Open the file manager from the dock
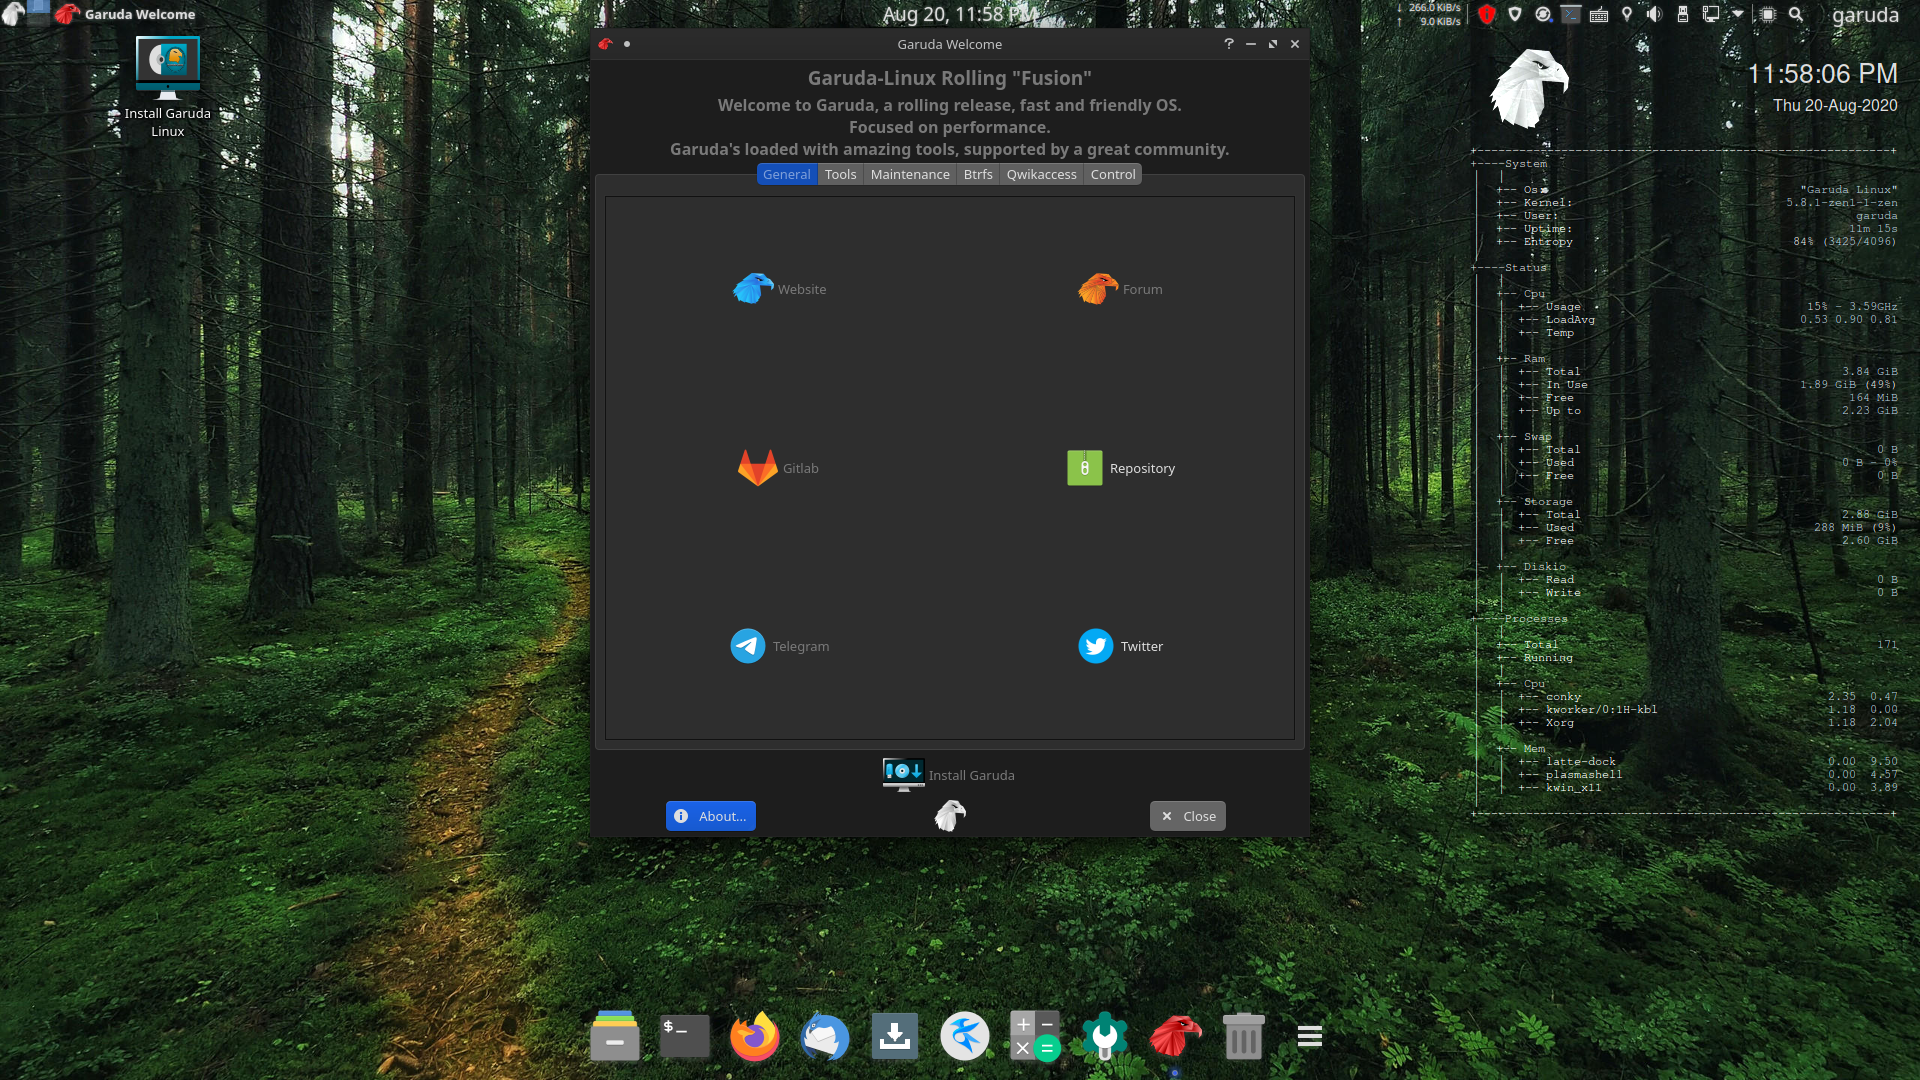This screenshot has width=1920, height=1080. (x=615, y=1036)
